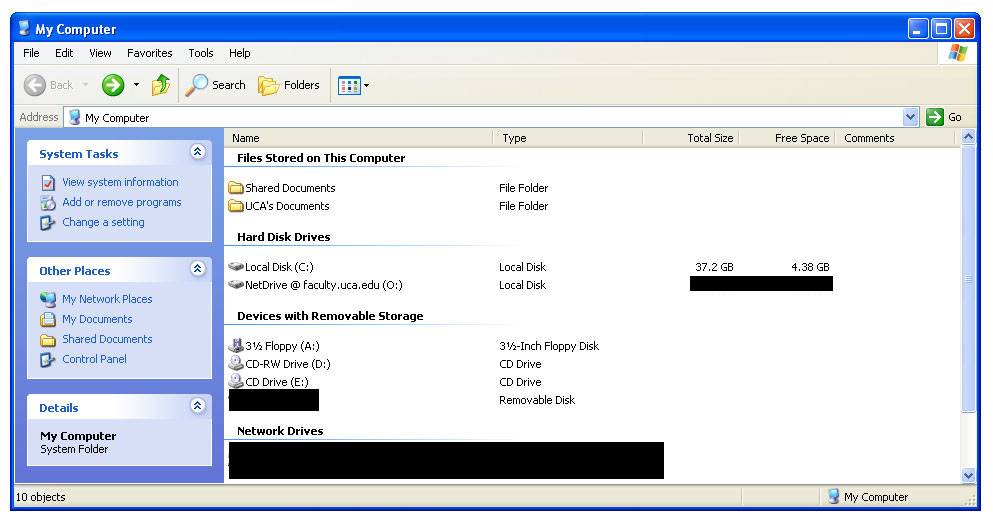Select CD-RW Drive (D:) name text
993x528 pixels.
[288, 364]
